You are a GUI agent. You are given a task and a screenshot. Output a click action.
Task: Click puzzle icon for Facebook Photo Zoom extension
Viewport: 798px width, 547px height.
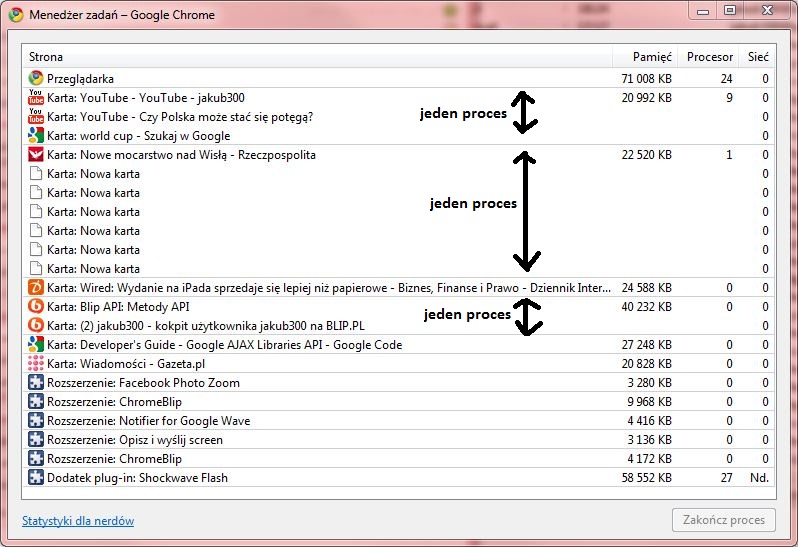point(36,383)
